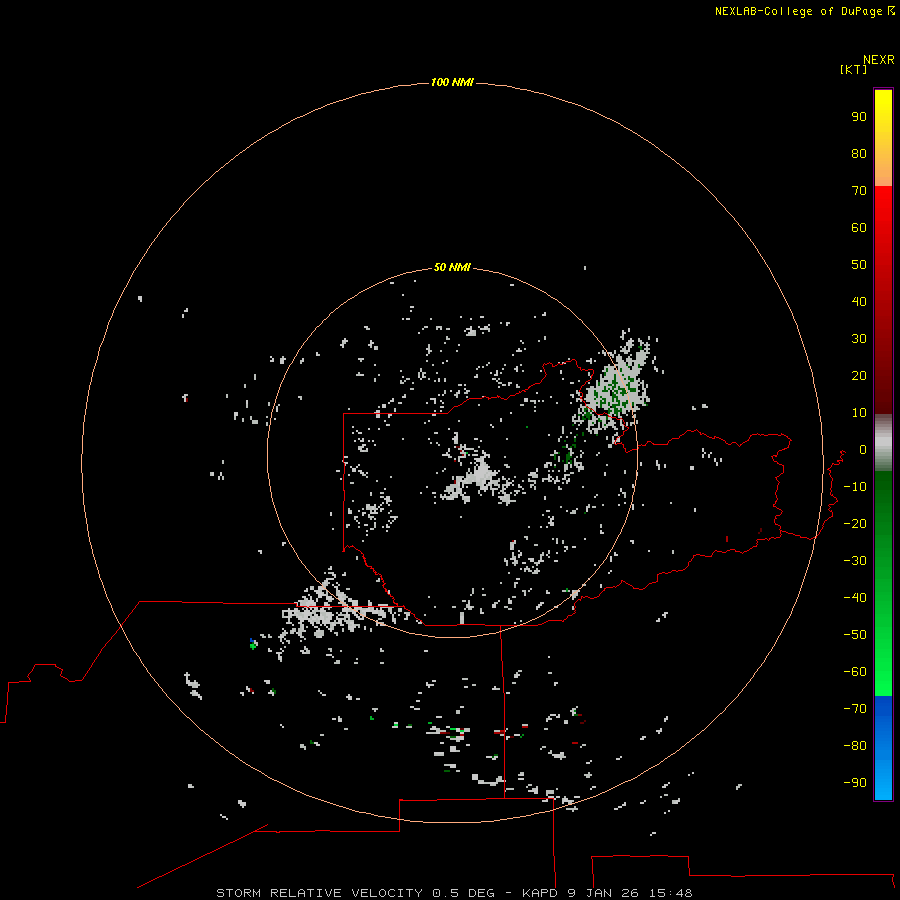
Task: Click the -90 value on the velocity scale
Action: 855,783
